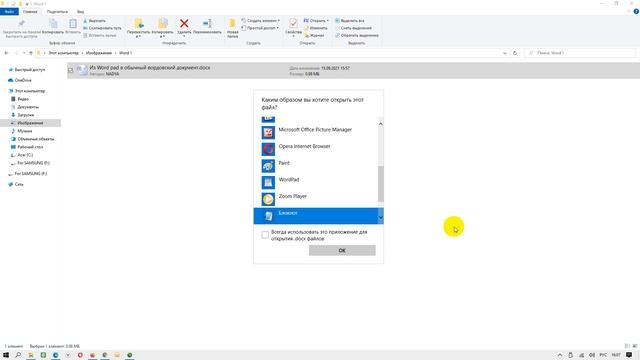Viewport: 640px width, 360px height.
Task: Click Вырезать in the ribbon
Action: click(94, 20)
